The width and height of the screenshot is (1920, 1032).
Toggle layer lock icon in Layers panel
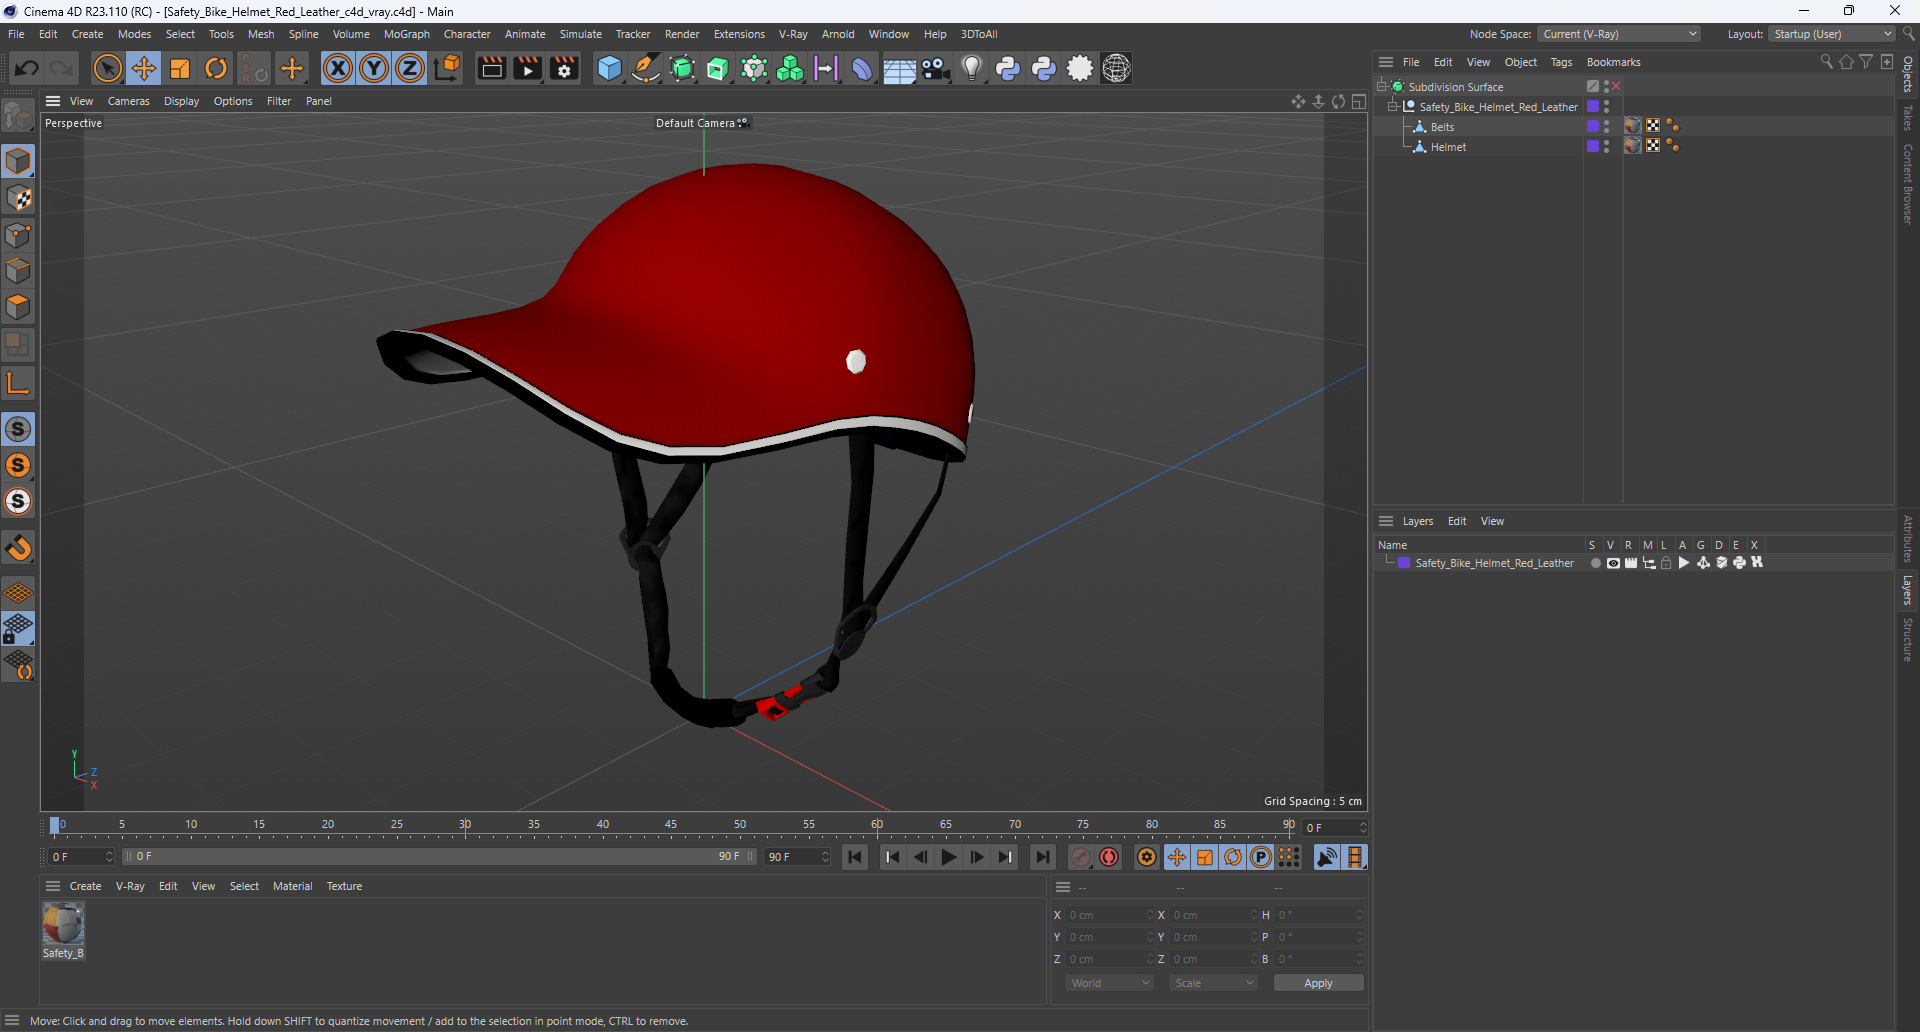(1666, 563)
